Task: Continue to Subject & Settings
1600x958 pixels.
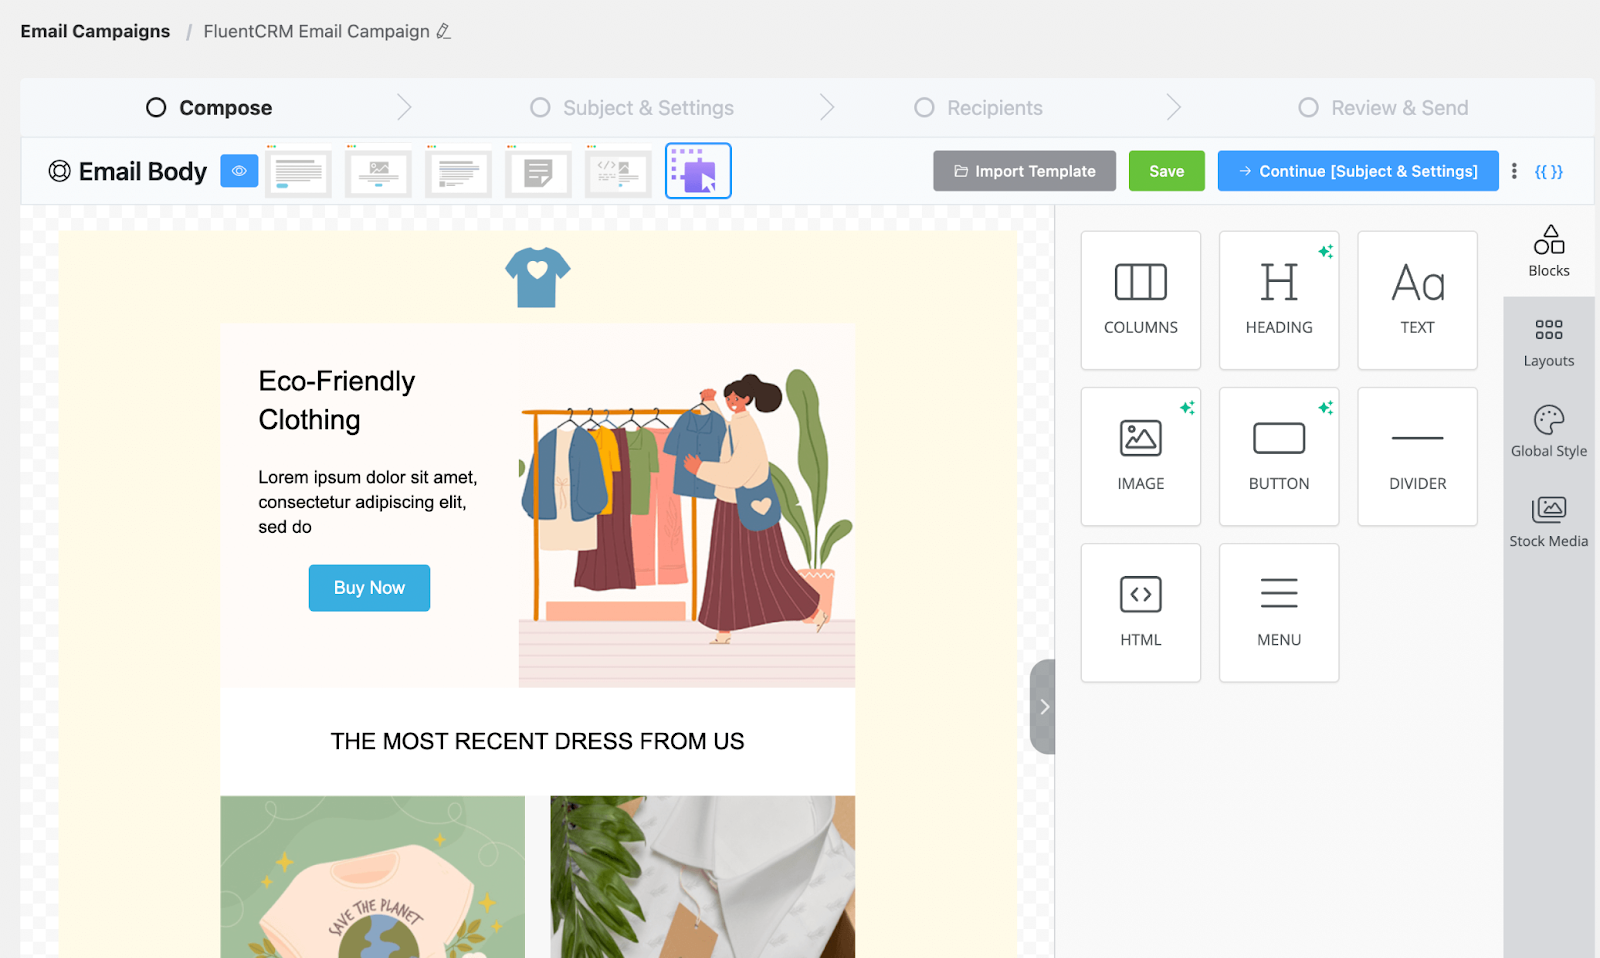Action: point(1358,171)
